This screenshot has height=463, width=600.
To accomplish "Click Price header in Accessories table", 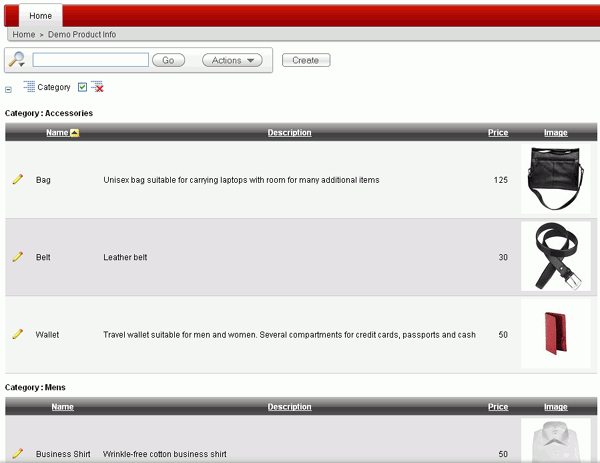I will (x=498, y=132).
